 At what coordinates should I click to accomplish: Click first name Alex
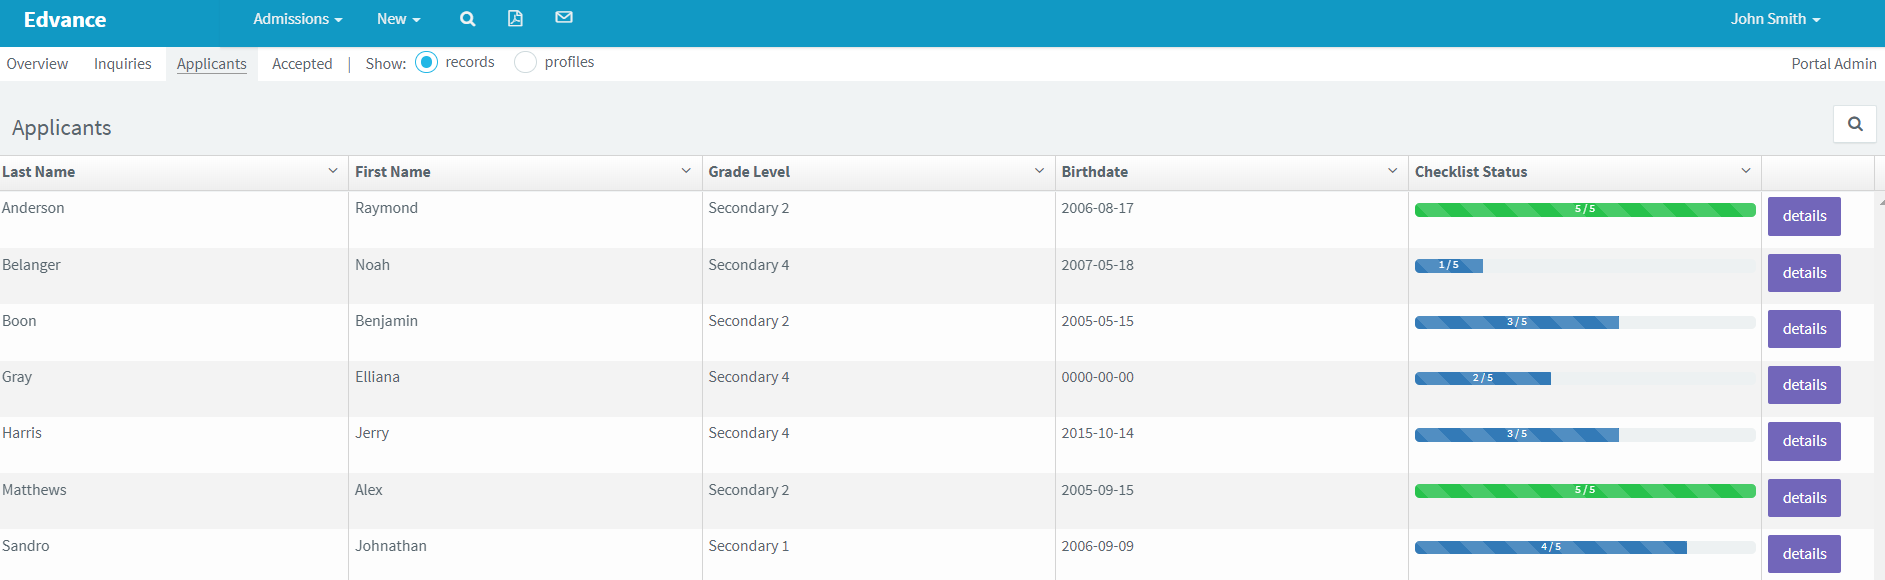[x=369, y=490]
